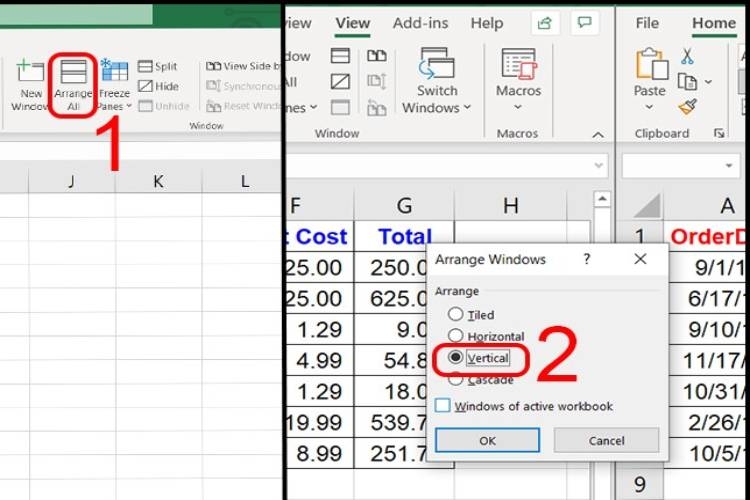750x500 pixels.
Task: Open the Help ribbon tab
Action: pos(486,23)
